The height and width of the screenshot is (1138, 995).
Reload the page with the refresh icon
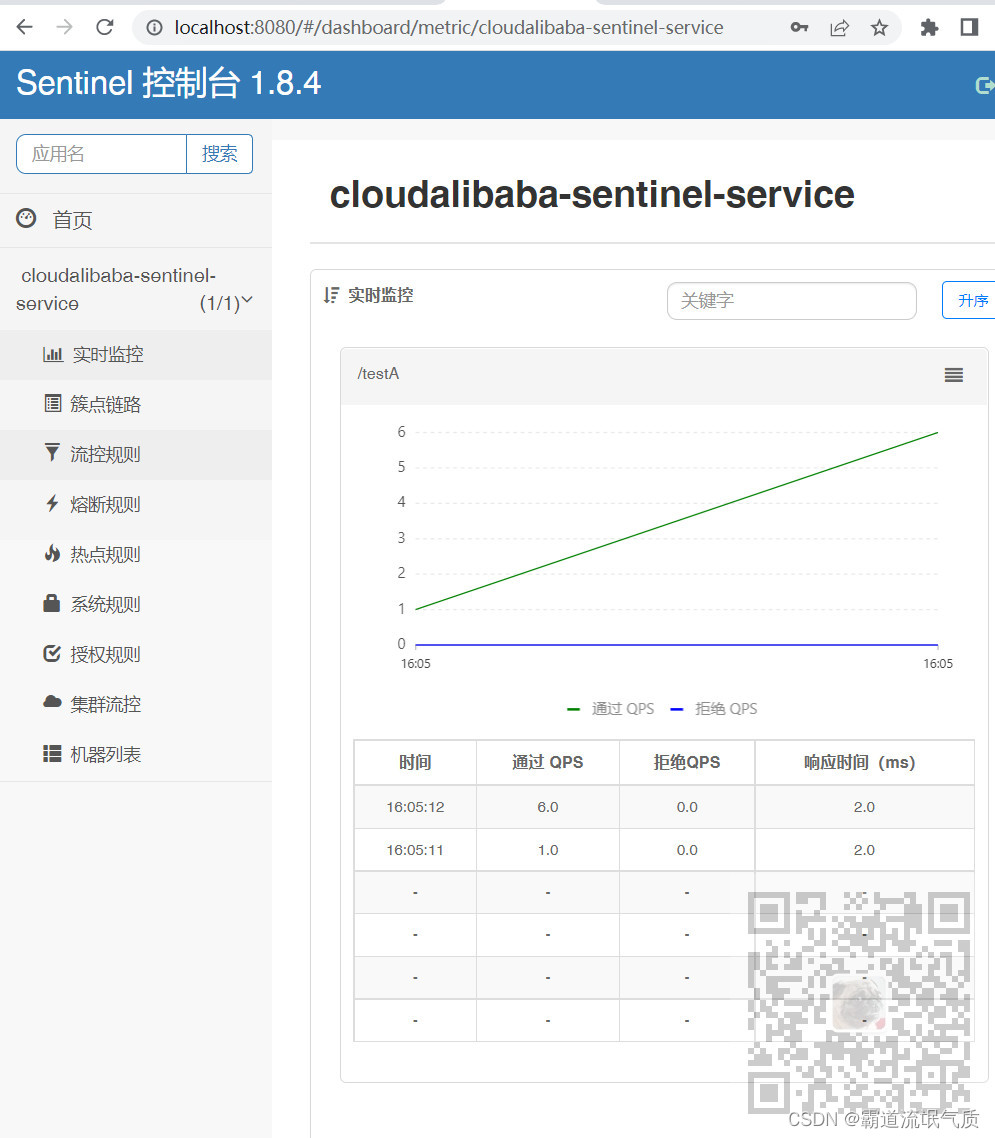coord(105,28)
